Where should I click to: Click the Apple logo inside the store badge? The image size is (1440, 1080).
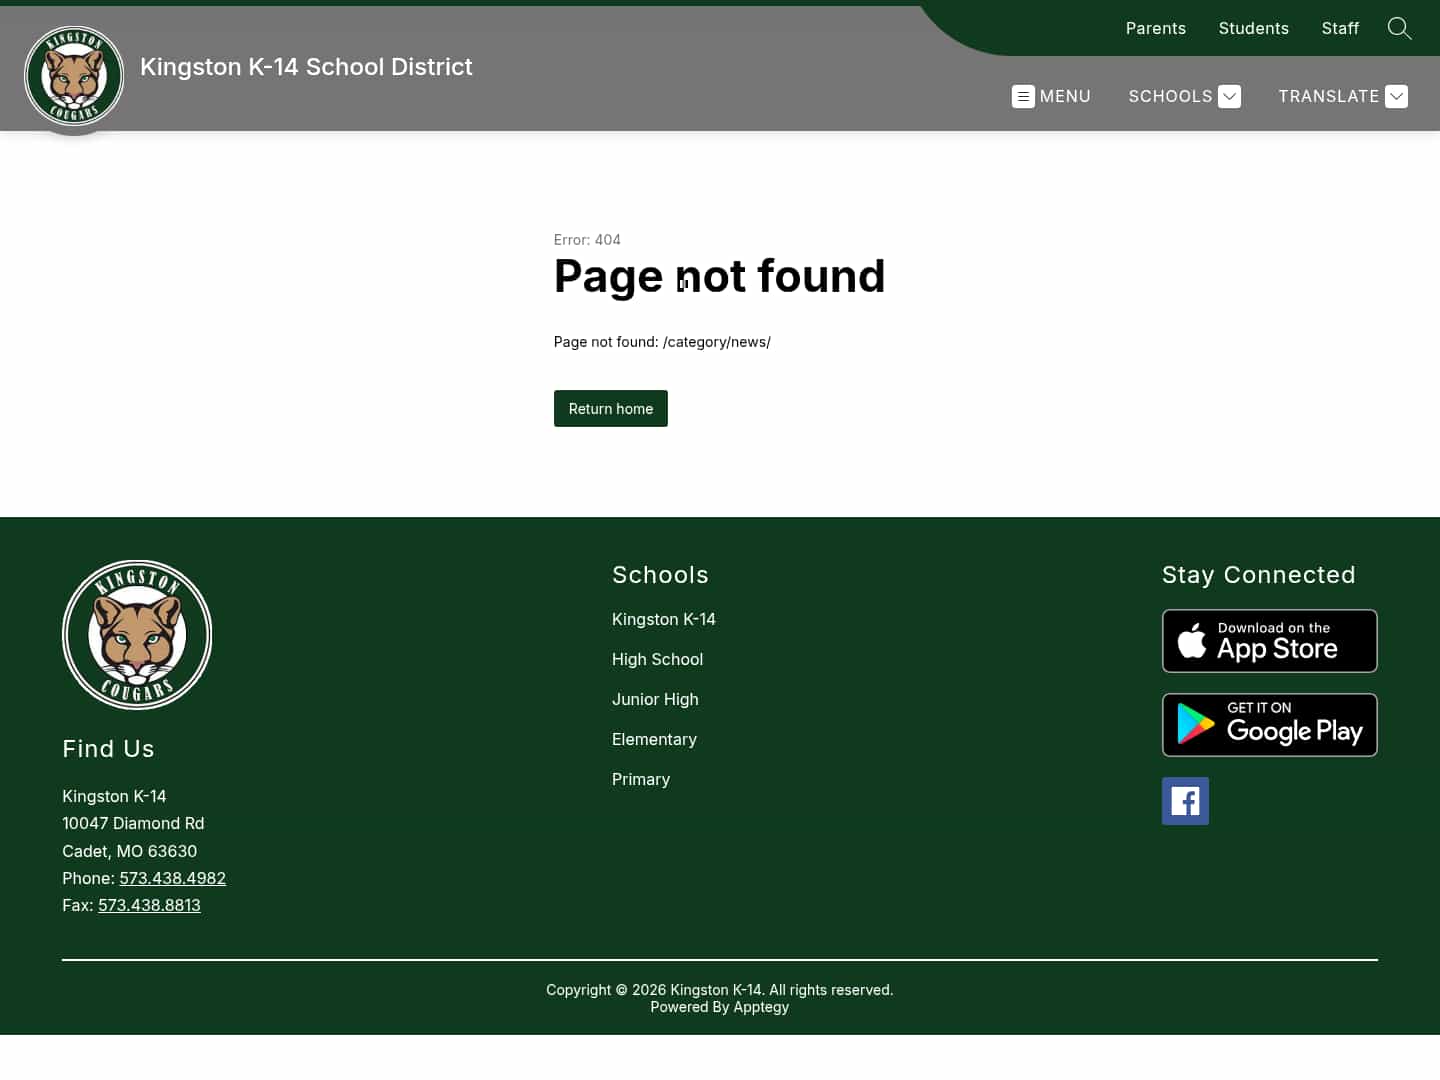click(1193, 640)
